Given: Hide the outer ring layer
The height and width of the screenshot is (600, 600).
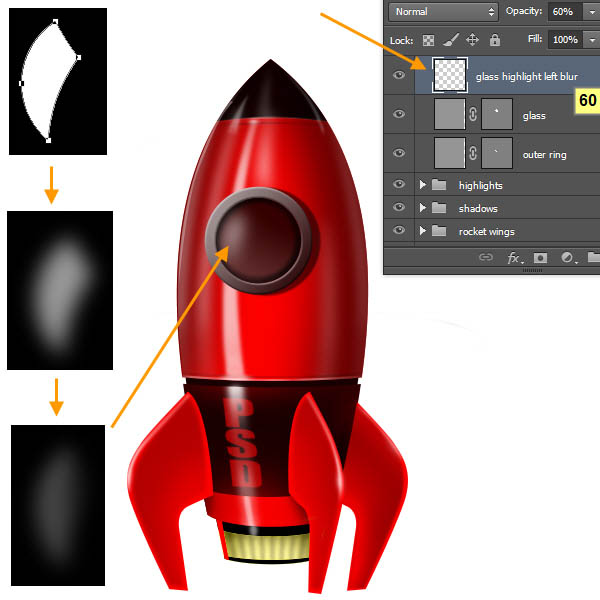Looking at the screenshot, I should [x=400, y=154].
